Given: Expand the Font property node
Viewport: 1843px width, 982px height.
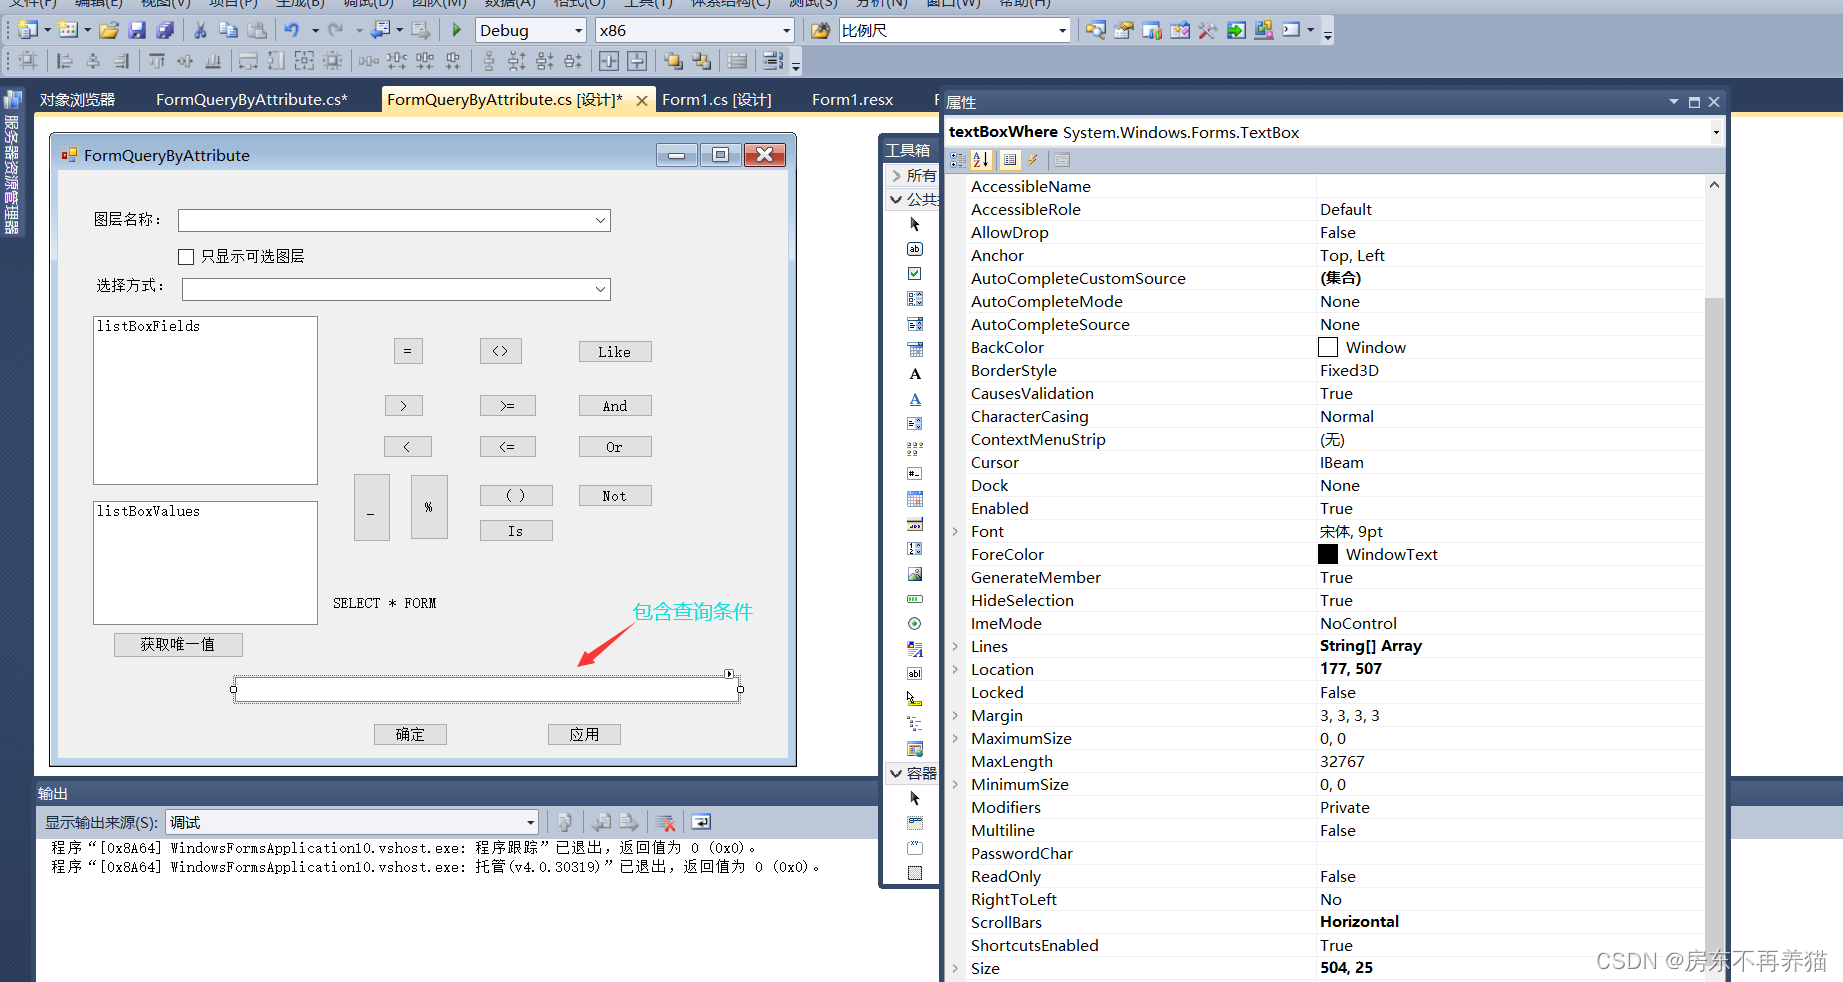Looking at the screenshot, I should [955, 532].
